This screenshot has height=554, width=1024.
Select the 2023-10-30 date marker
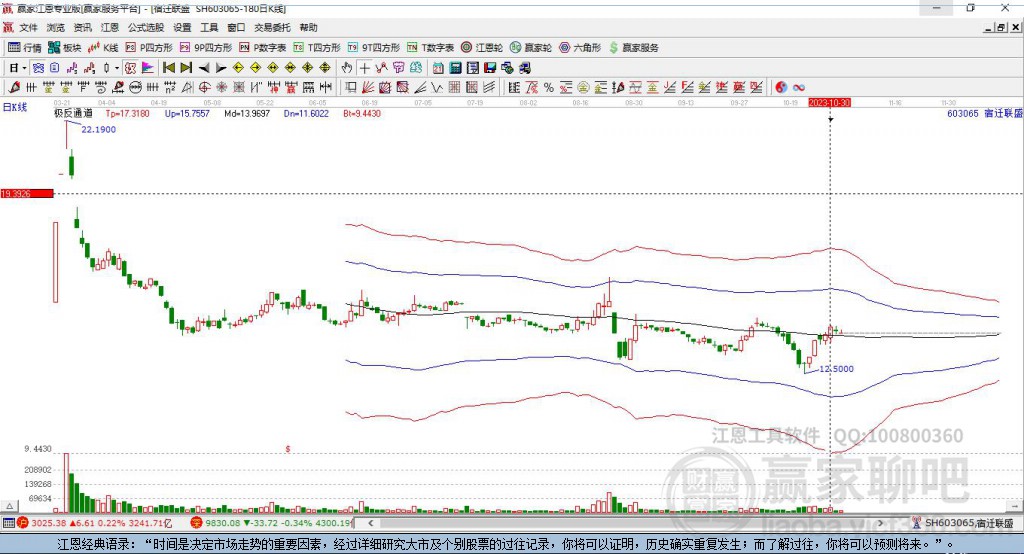(x=829, y=103)
